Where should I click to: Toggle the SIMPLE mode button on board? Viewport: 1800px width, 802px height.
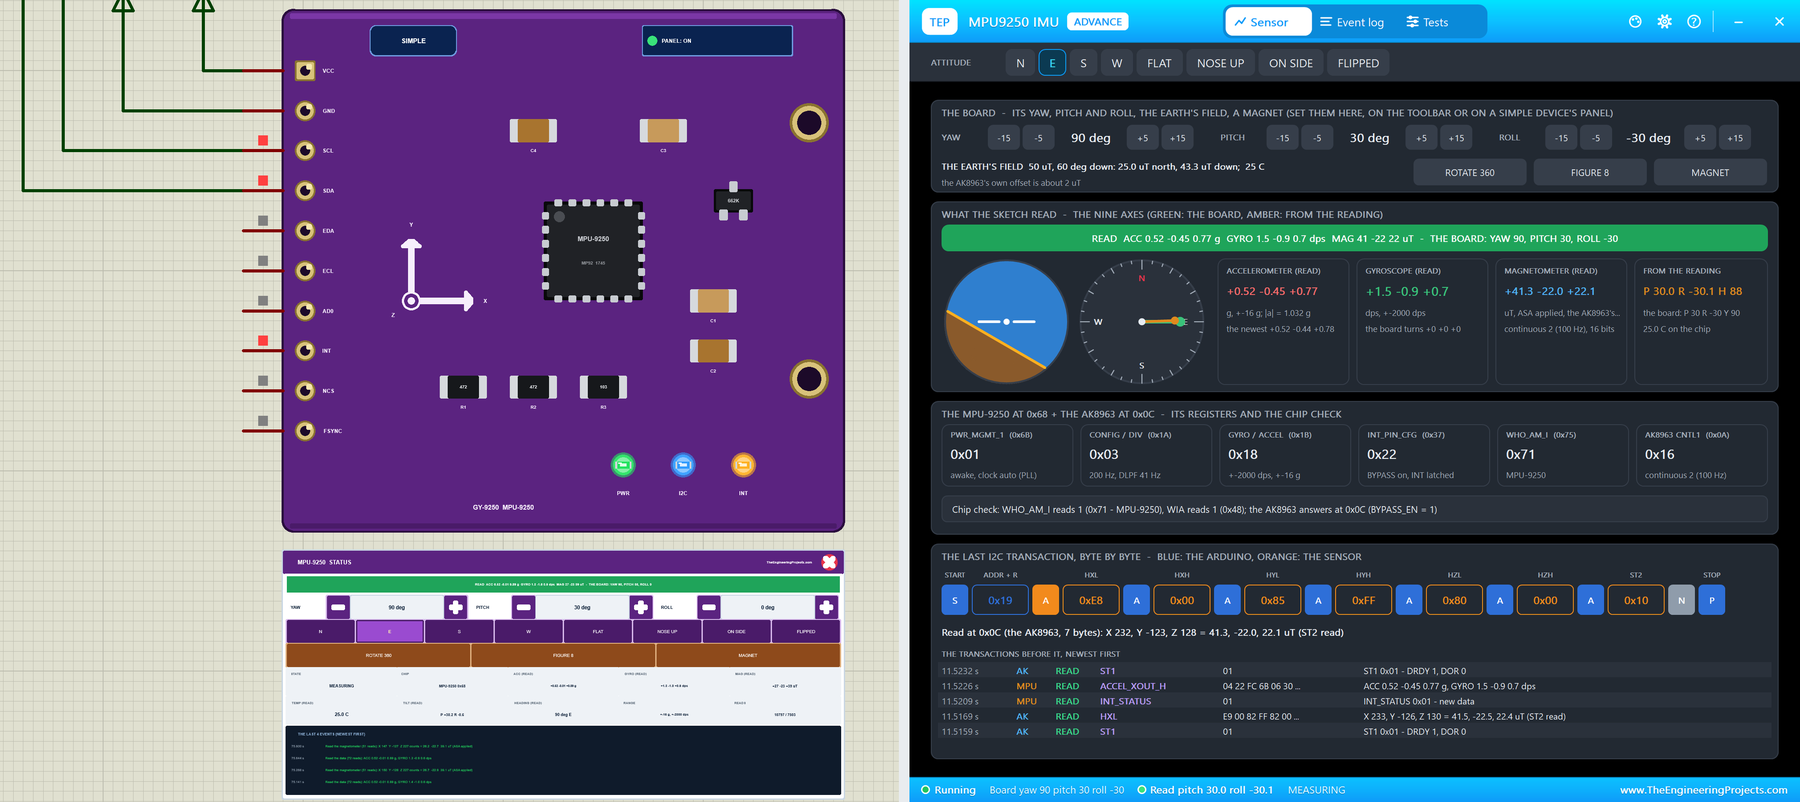(413, 41)
